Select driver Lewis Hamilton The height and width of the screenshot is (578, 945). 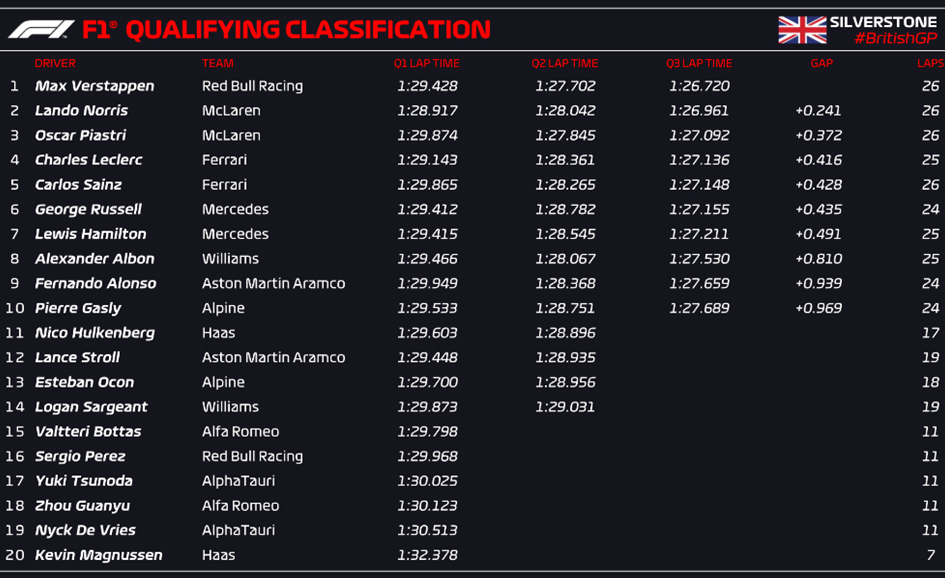click(90, 234)
